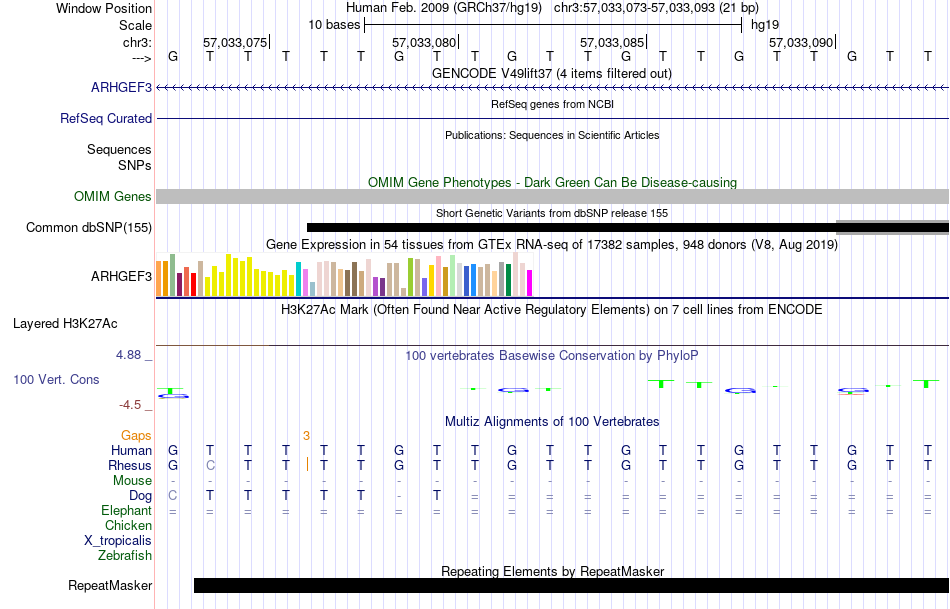Click the SNPs track label
950x609 pixels.
pos(135,165)
